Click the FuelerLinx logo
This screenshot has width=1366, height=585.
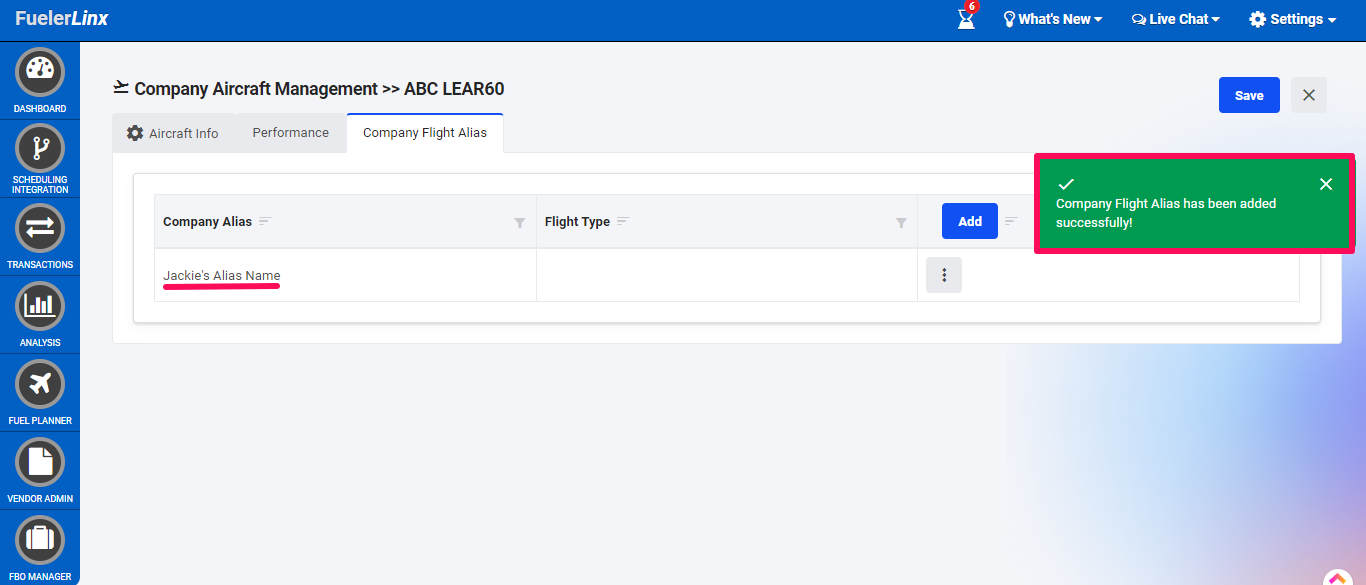(62, 19)
